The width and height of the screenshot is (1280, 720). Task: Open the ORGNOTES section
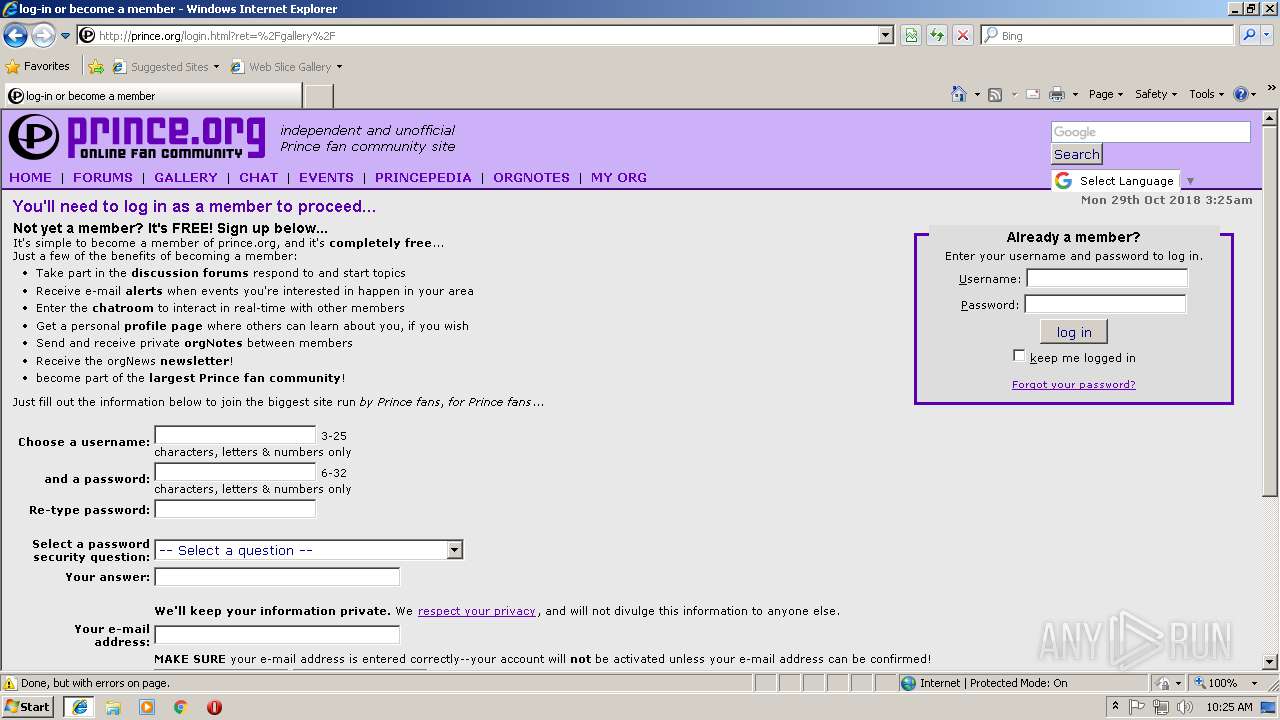(x=531, y=177)
